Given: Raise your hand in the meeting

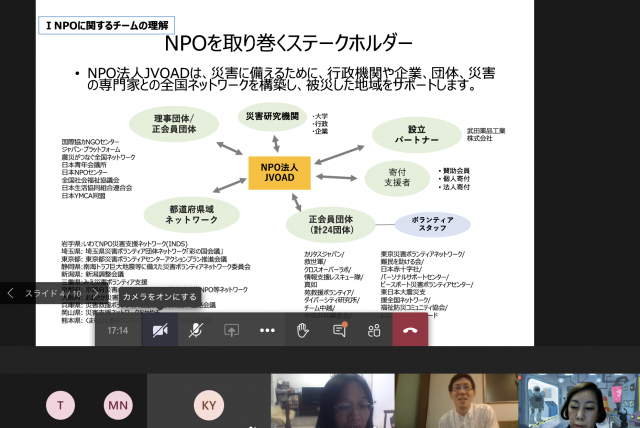Looking at the screenshot, I should tap(302, 330).
